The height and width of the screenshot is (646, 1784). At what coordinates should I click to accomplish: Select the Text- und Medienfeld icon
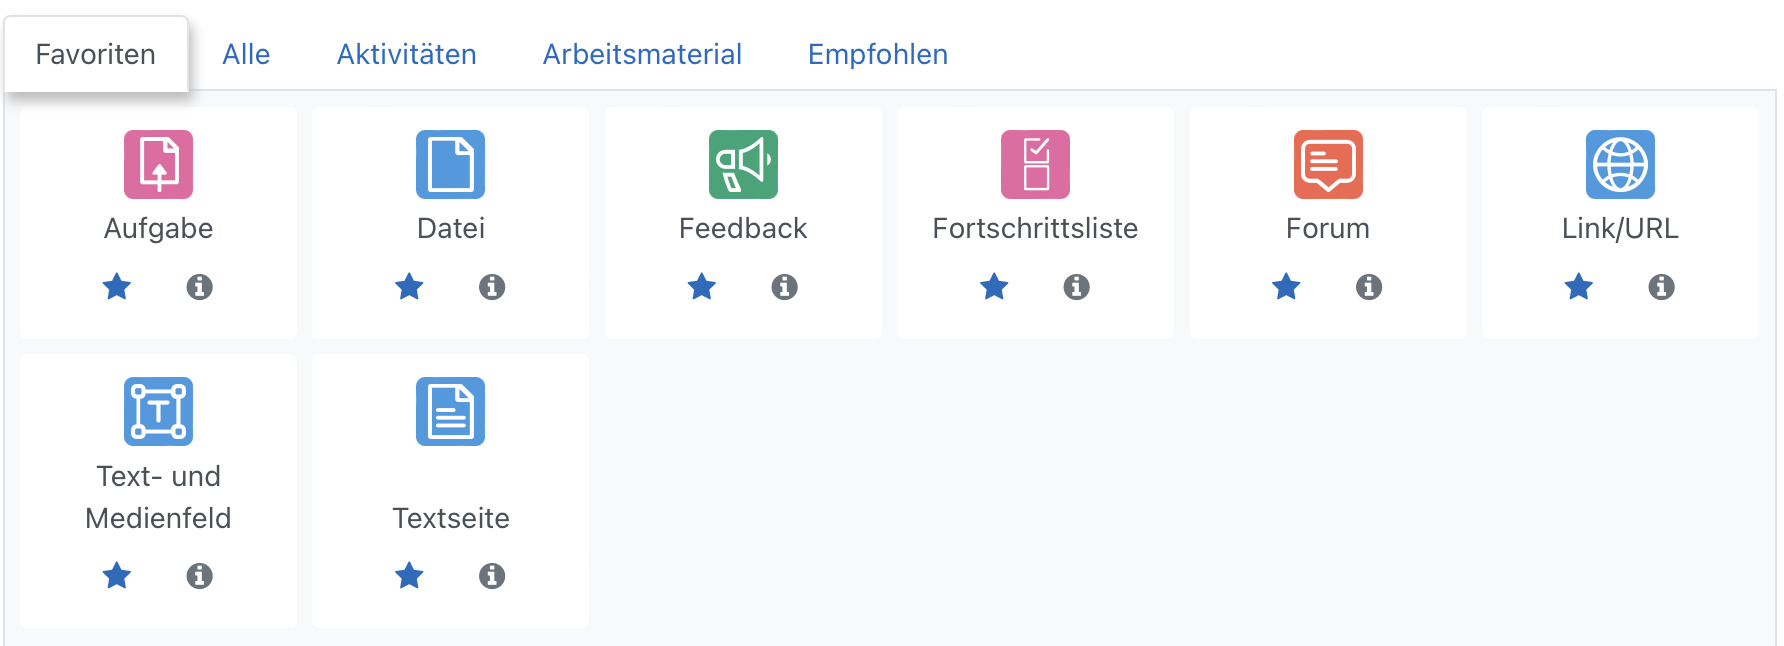(x=158, y=411)
